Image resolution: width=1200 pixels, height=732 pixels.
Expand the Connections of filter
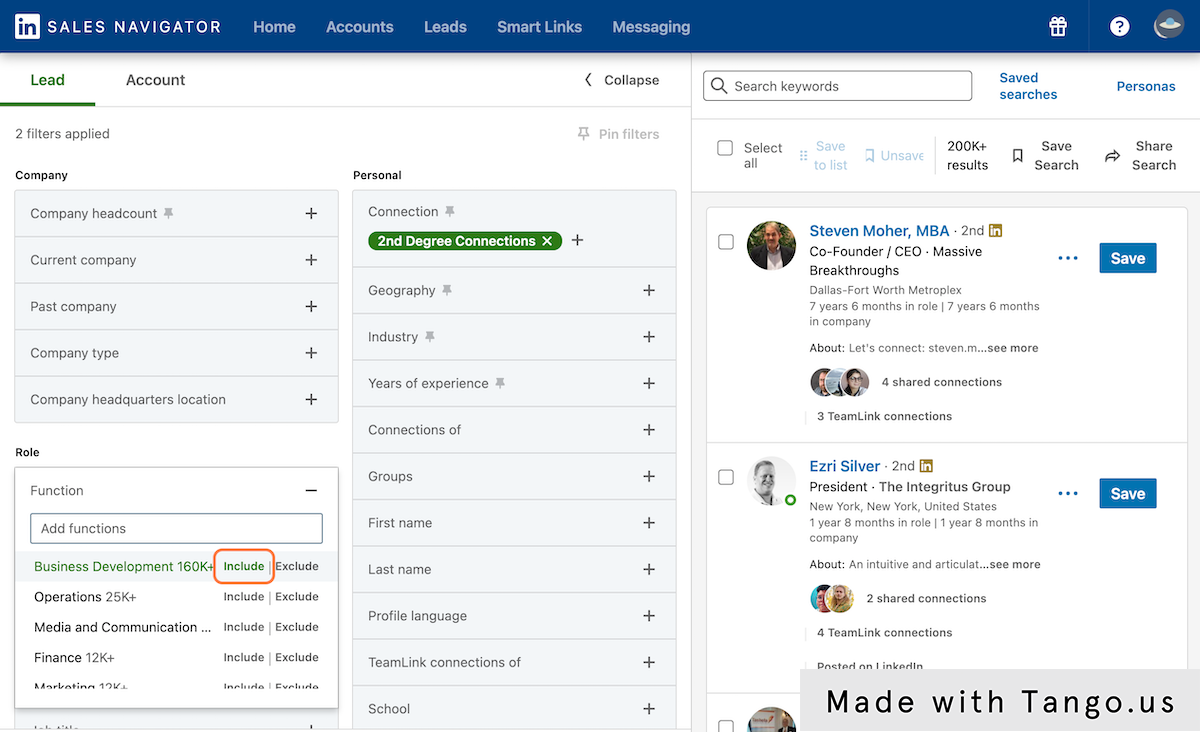pyautogui.click(x=649, y=430)
